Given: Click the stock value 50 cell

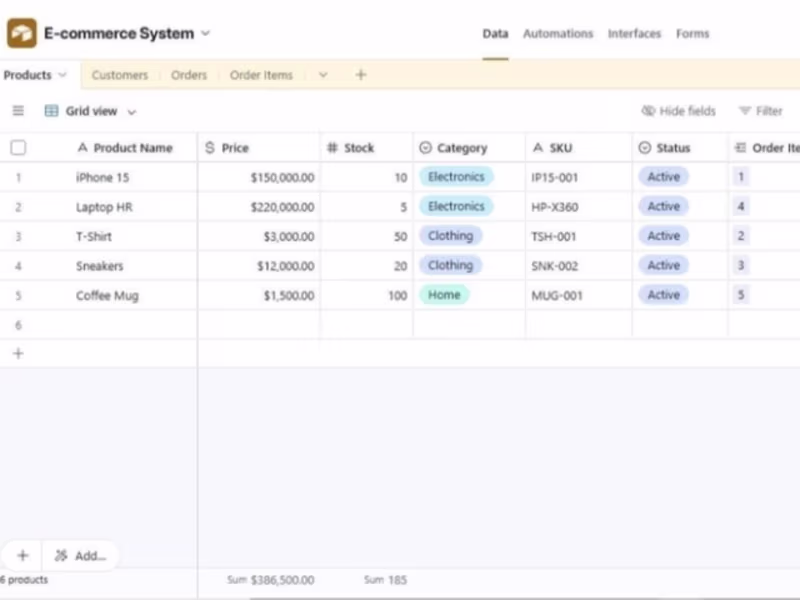Looking at the screenshot, I should pyautogui.click(x=366, y=237).
